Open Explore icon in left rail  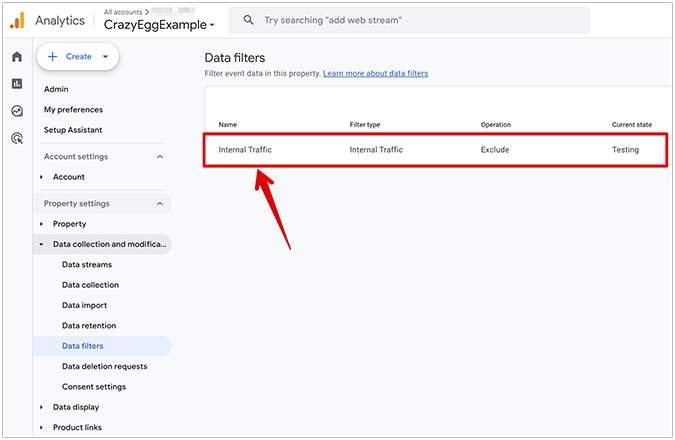[x=16, y=111]
